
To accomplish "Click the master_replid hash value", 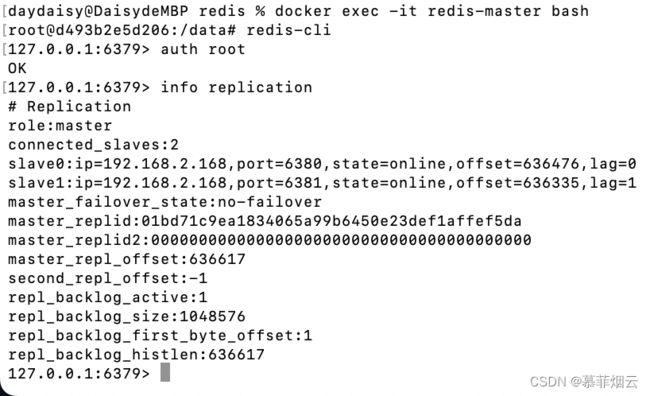I will pyautogui.click(x=332, y=221).
